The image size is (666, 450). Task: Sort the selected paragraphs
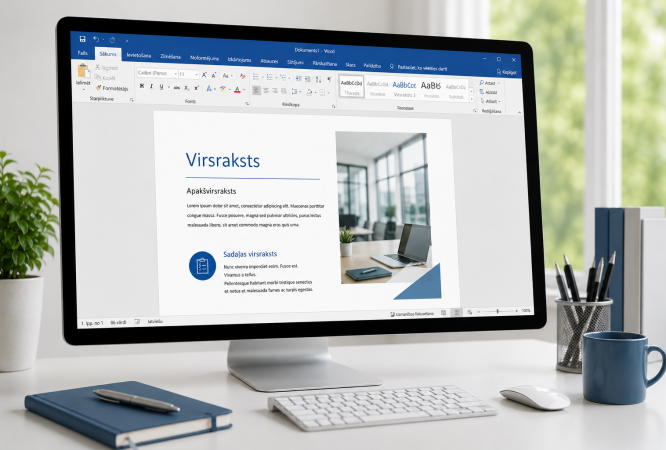[x=318, y=79]
